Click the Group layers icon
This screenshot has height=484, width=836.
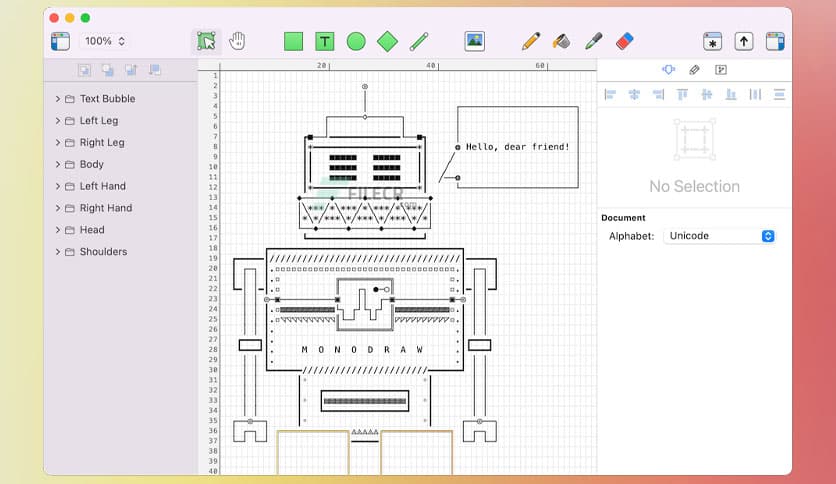(84, 70)
